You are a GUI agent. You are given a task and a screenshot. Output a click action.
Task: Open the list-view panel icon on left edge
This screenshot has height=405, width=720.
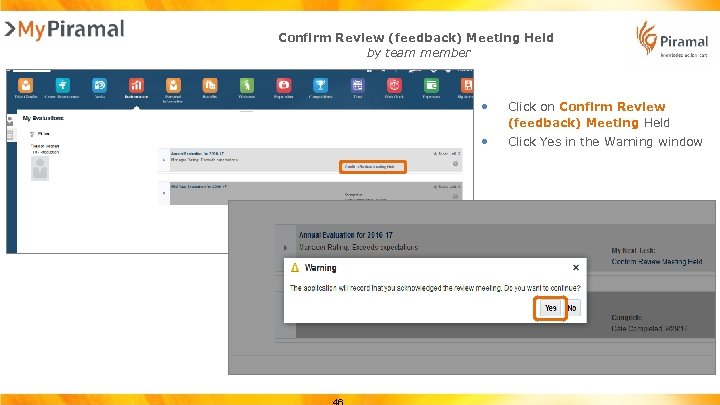tap(10, 135)
